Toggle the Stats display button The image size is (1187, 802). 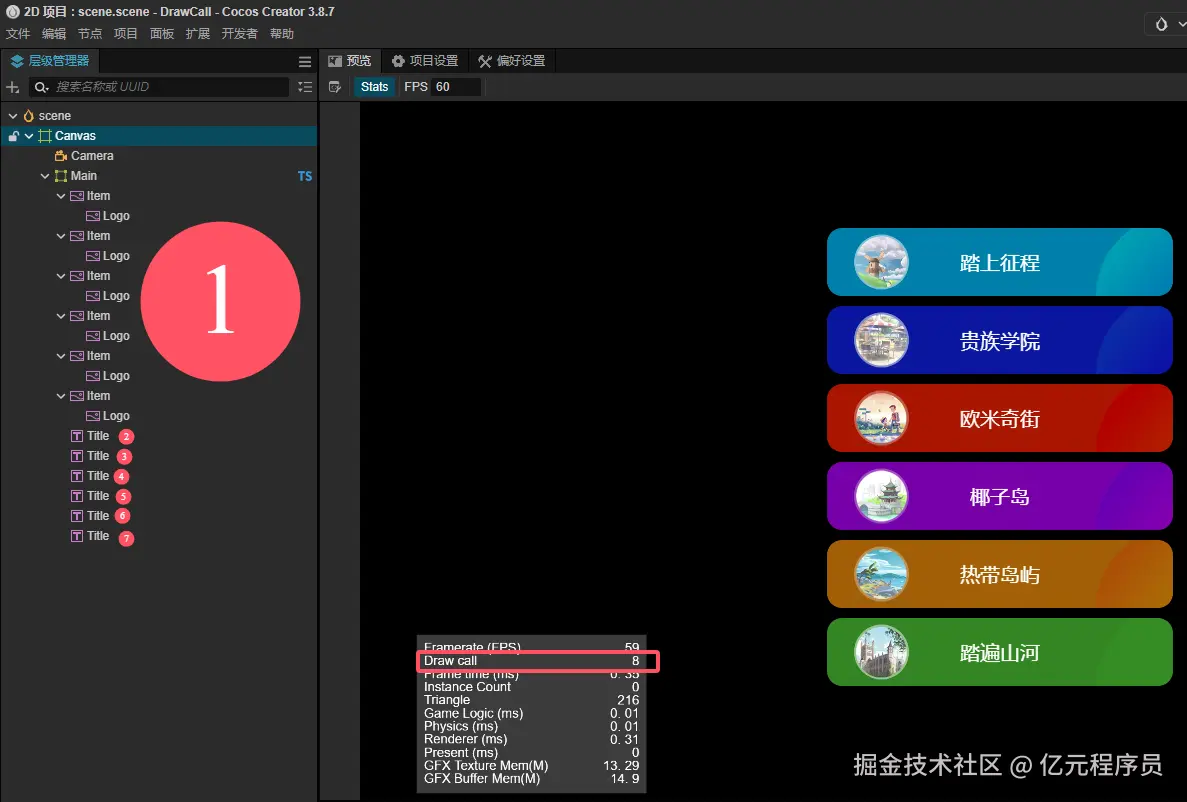[374, 87]
